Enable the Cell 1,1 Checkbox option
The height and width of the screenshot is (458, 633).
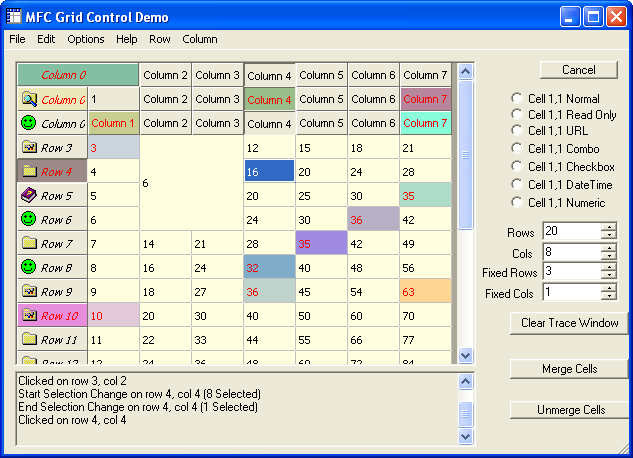pos(517,167)
